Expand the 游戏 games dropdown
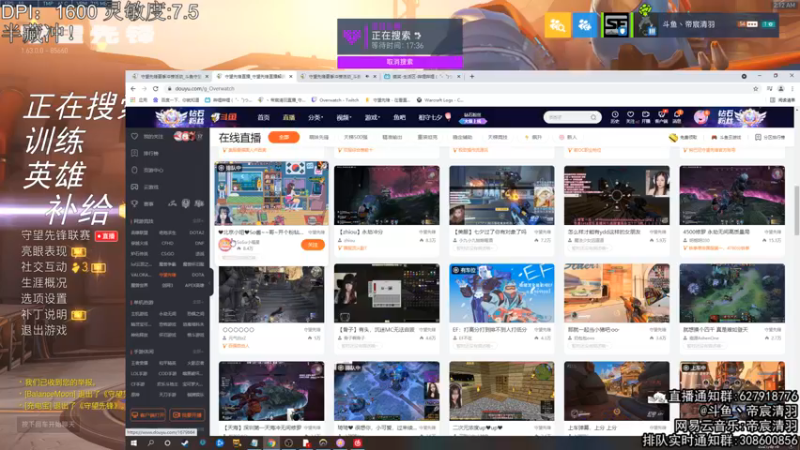Image resolution: width=800 pixels, height=450 pixels. (x=372, y=117)
